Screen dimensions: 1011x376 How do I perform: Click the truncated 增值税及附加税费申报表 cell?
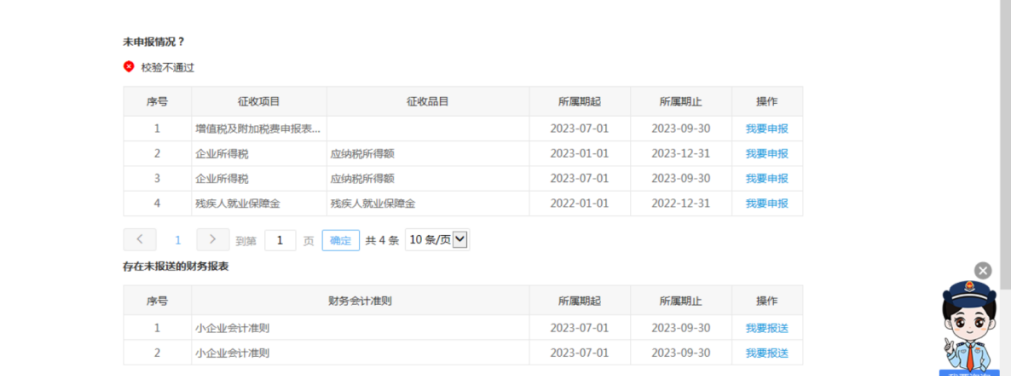coord(259,128)
